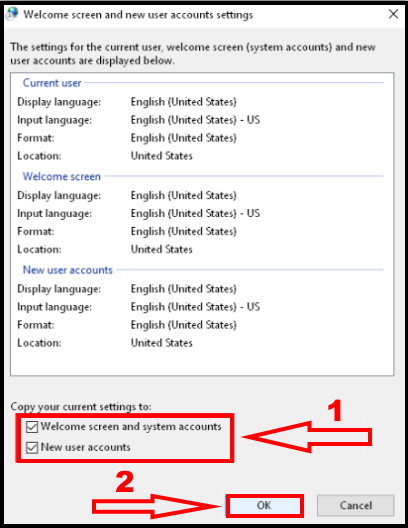Click the red arrow pointing at OK
Image resolution: width=408 pixels, height=528 pixels.
[157, 506]
